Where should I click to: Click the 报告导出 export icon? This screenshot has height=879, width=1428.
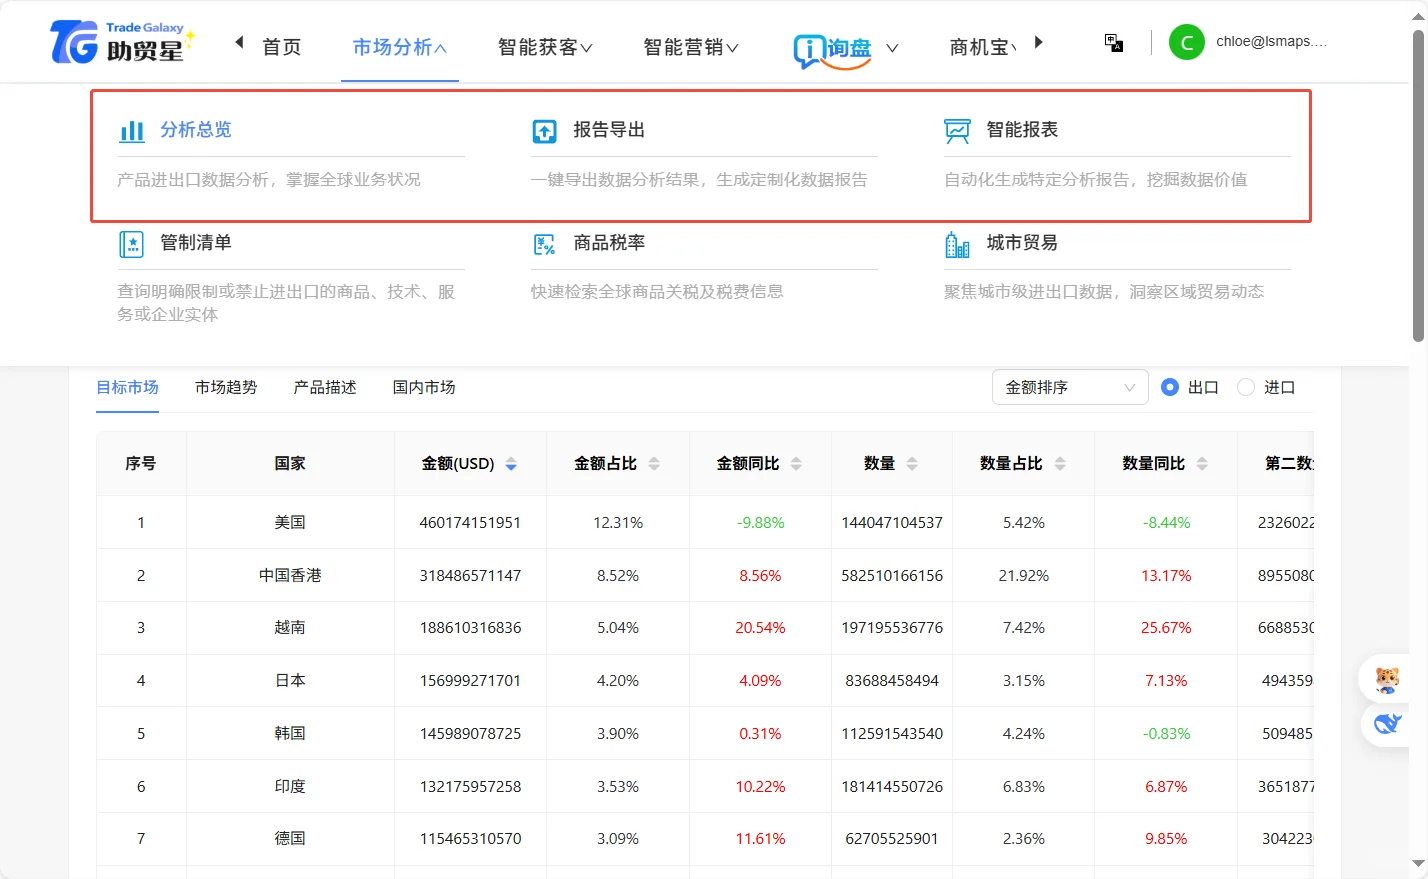coord(543,129)
